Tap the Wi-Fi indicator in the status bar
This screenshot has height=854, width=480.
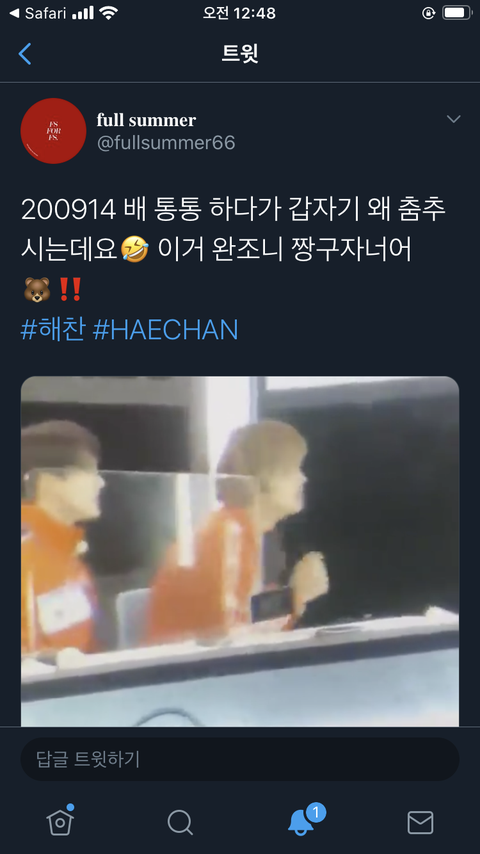(109, 13)
